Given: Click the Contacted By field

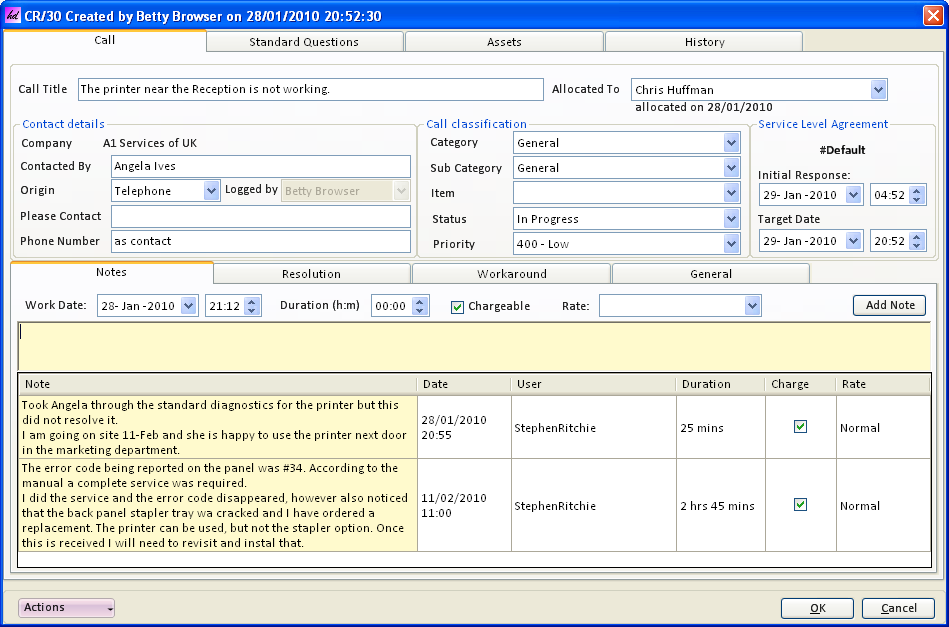Looking at the screenshot, I should [261, 166].
